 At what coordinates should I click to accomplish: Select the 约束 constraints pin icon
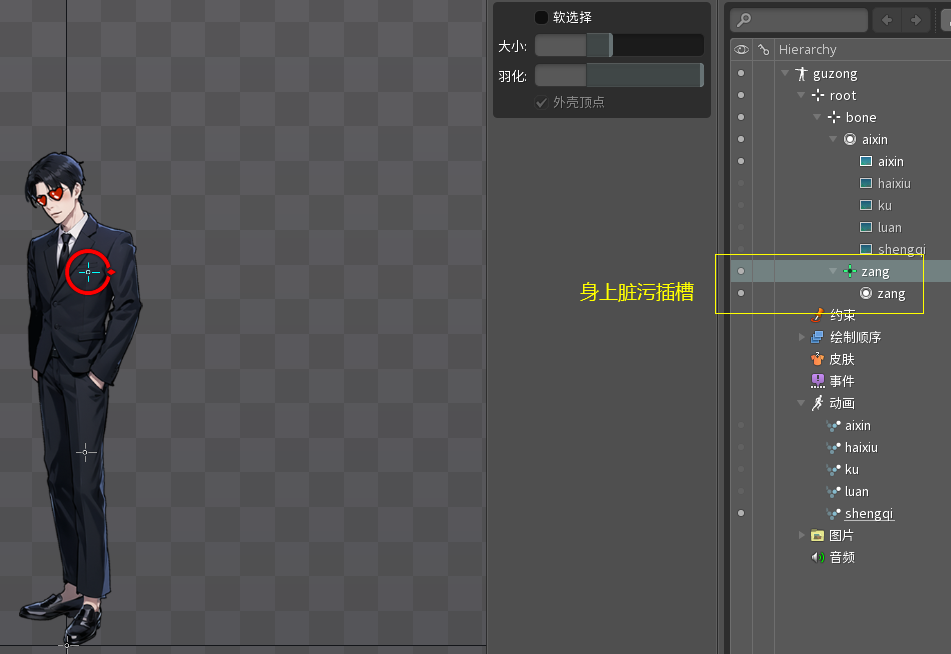click(817, 315)
